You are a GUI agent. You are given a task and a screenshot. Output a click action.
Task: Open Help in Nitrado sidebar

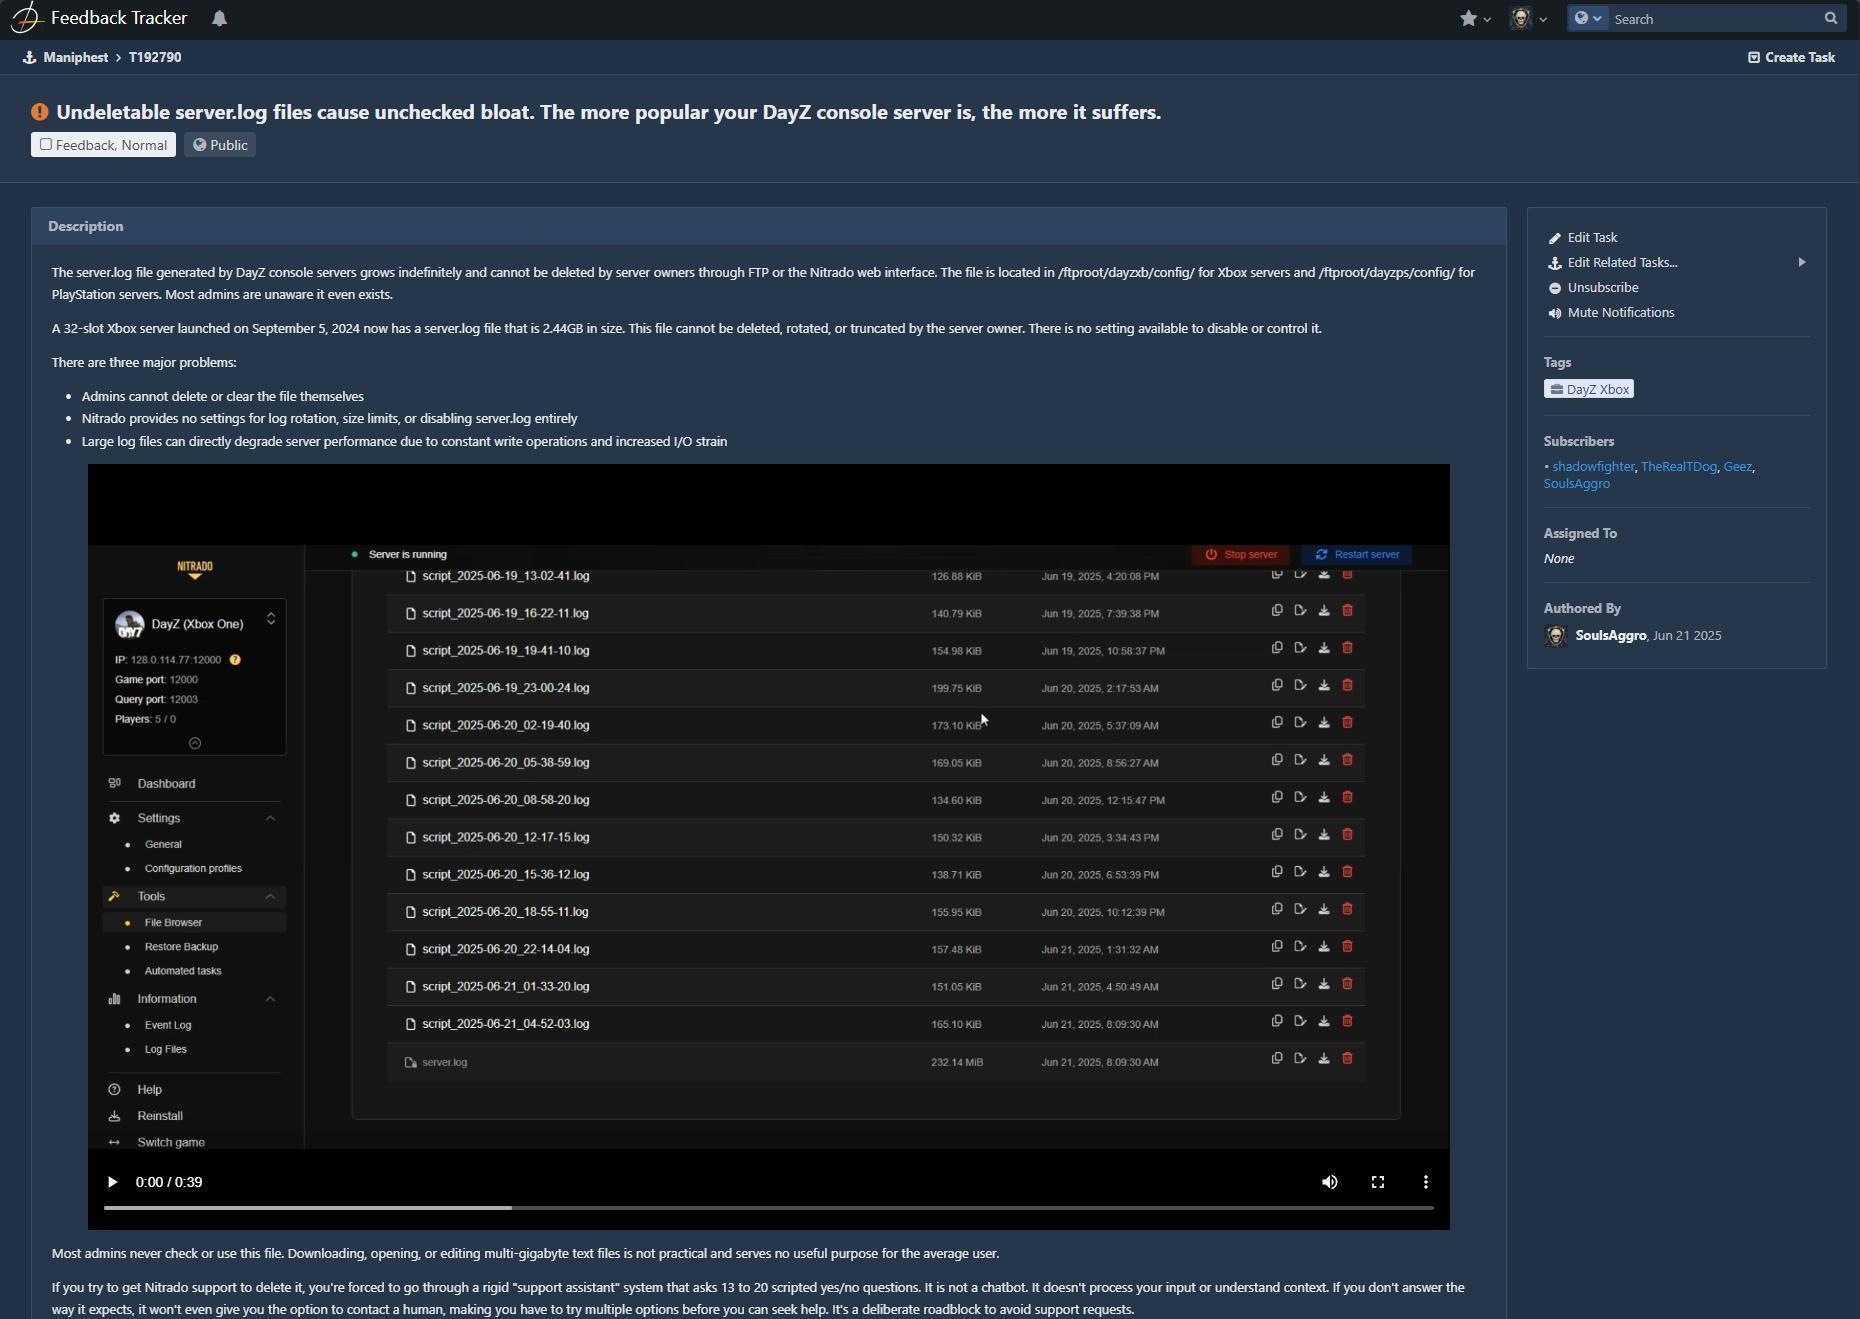pos(149,1090)
